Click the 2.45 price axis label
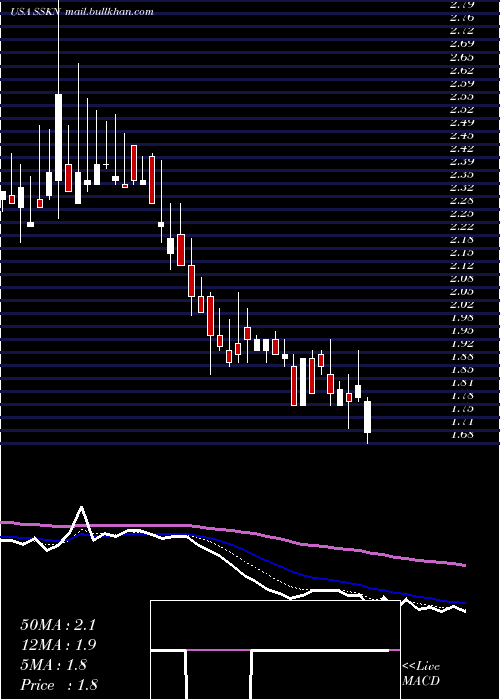This screenshot has width=500, height=700. click(461, 135)
